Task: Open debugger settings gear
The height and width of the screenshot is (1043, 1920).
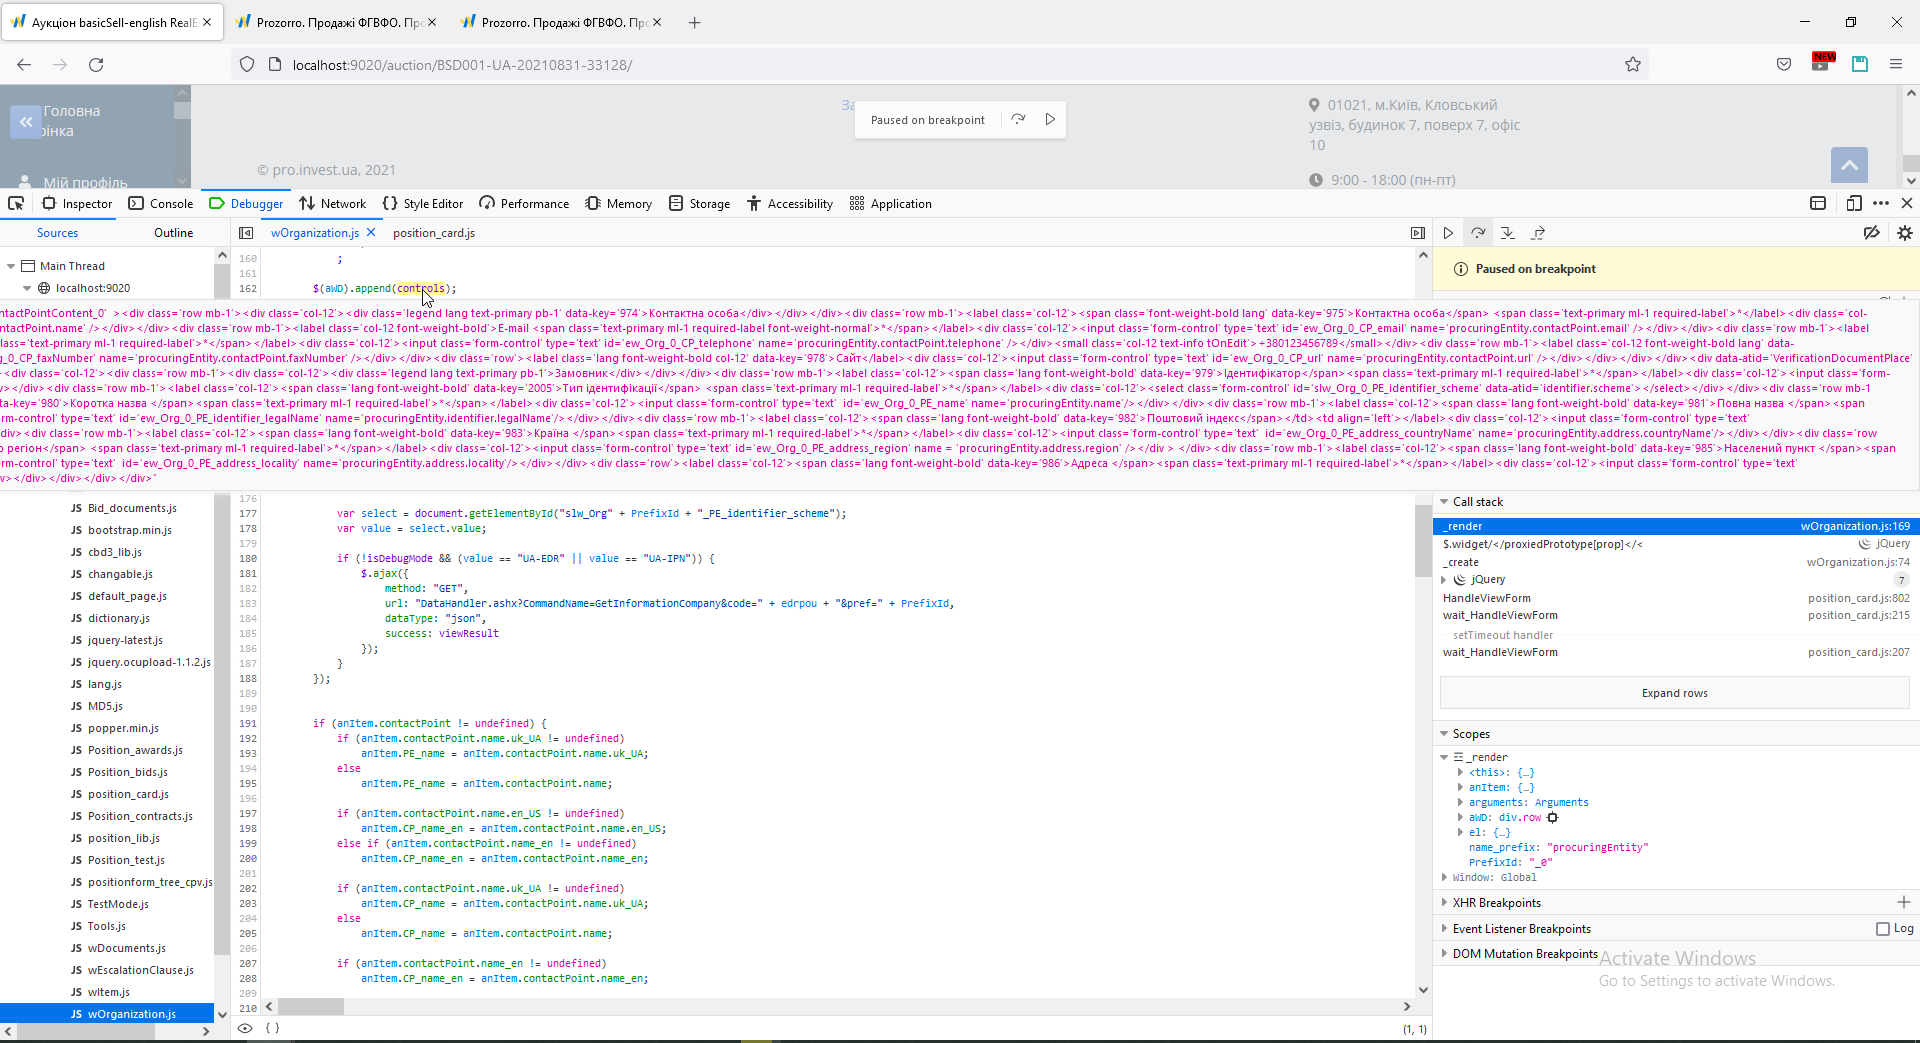Action: tap(1905, 233)
